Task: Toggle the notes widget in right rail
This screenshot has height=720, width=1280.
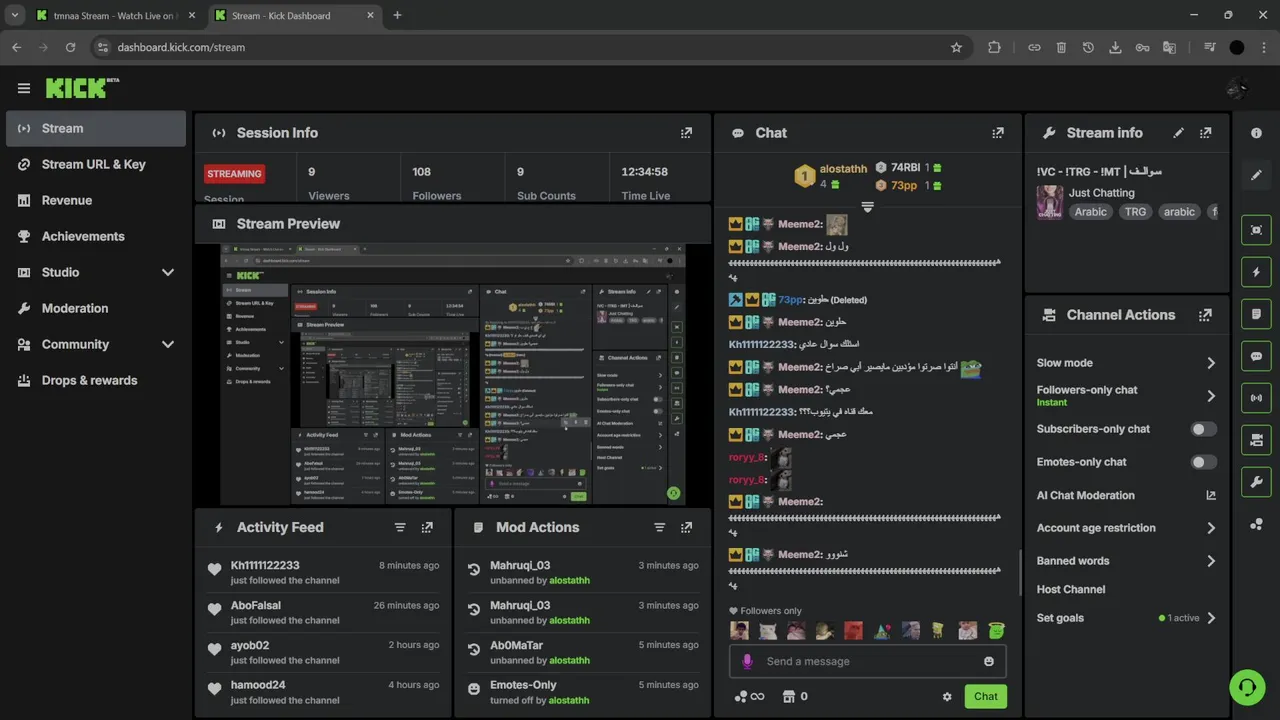Action: tap(1256, 314)
